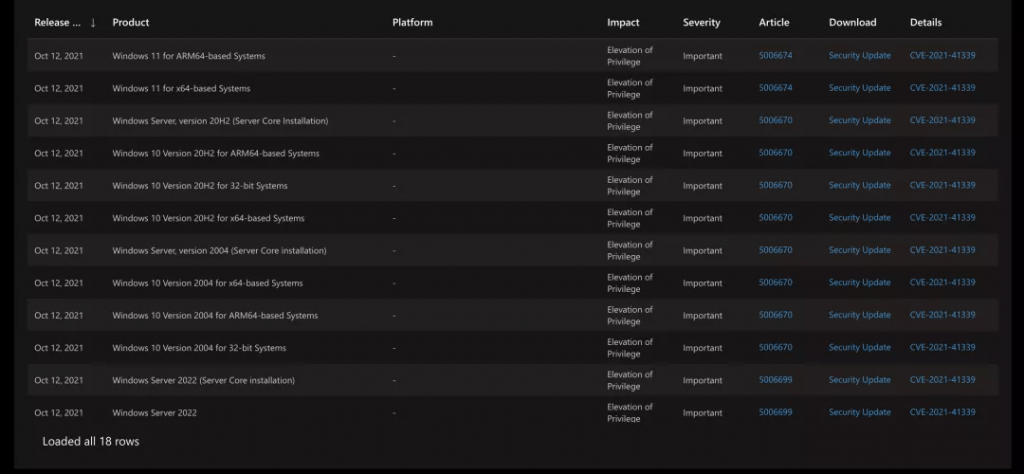The image size is (1024, 474).
Task: Open article 5006674 for Windows 11 ARM64
Action: [x=775, y=55]
